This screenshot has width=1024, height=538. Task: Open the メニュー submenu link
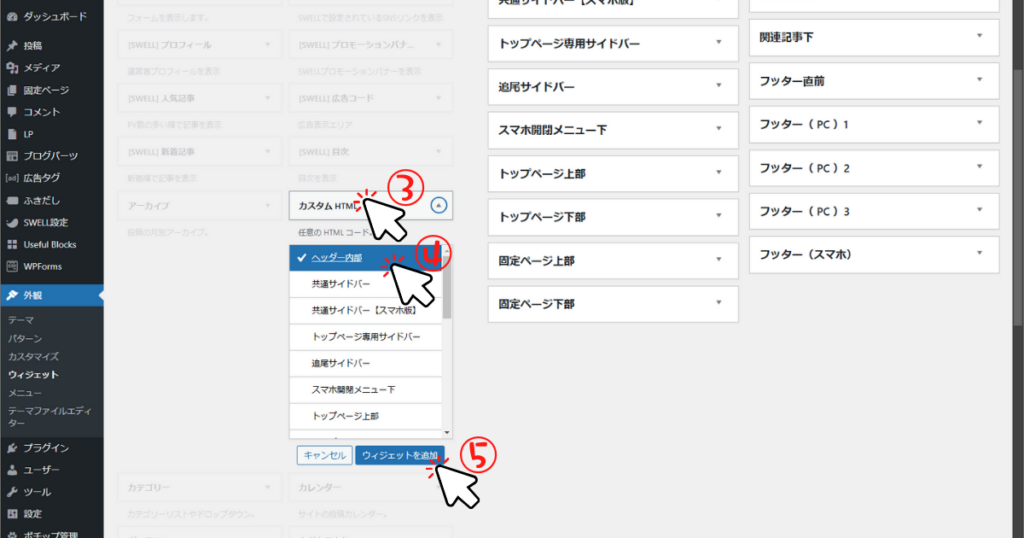click(x=25, y=393)
